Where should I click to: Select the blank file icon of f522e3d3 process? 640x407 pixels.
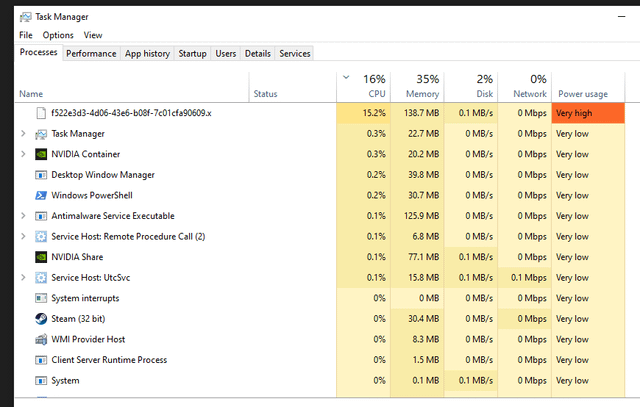41,113
